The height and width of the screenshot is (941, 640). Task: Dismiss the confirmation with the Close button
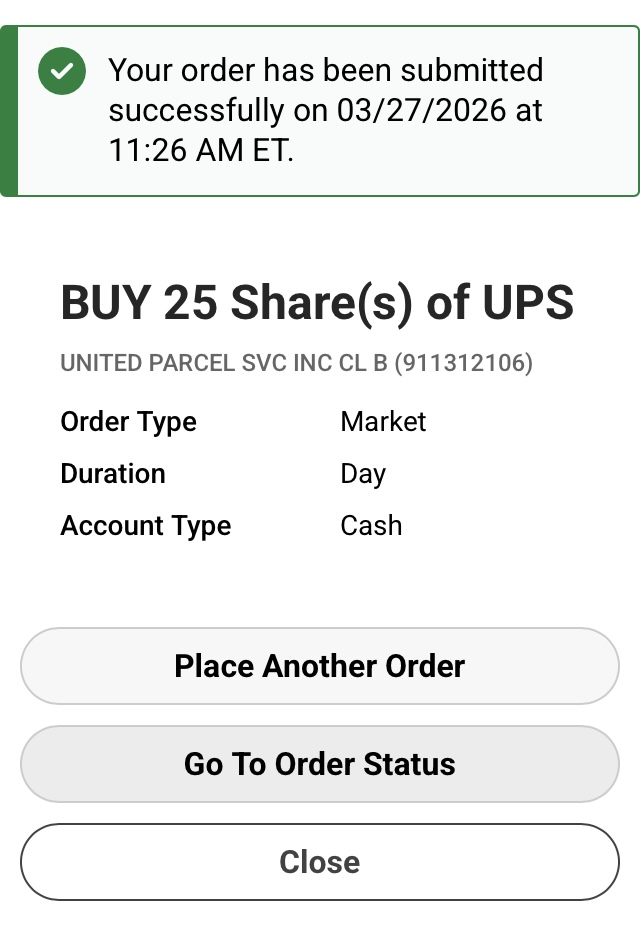click(320, 862)
